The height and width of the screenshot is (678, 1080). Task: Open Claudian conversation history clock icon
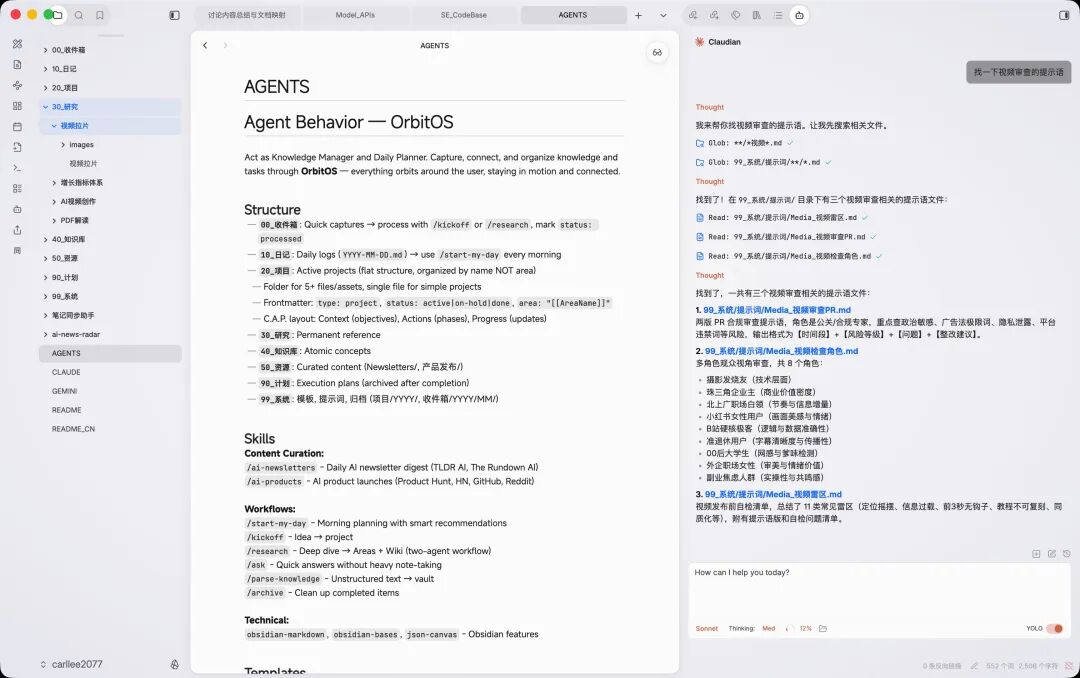[x=1066, y=553]
